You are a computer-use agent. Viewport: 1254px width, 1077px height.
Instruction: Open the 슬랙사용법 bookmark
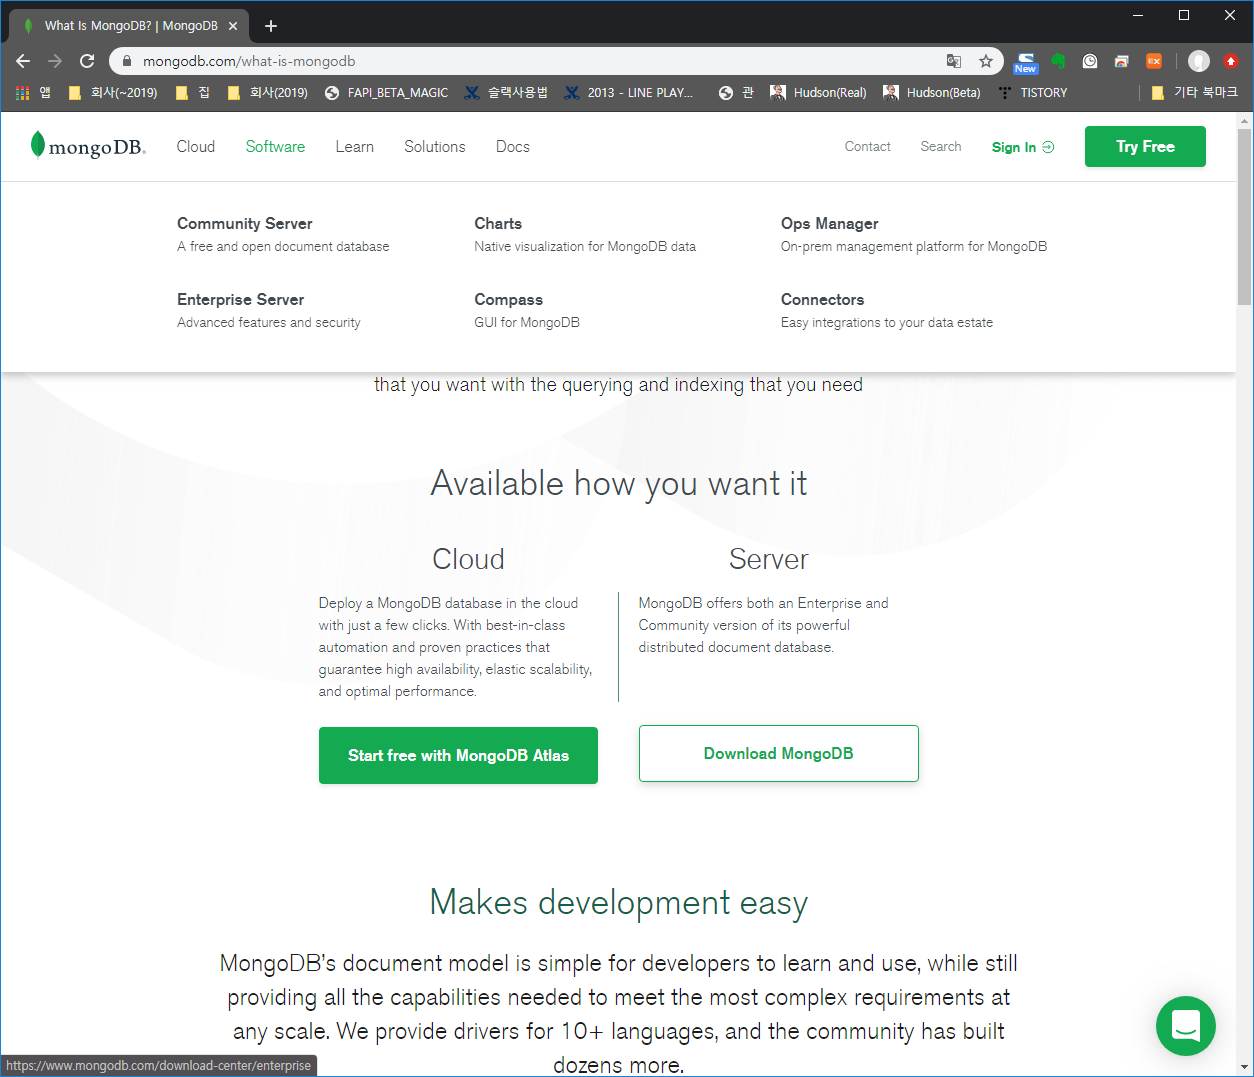click(x=506, y=93)
